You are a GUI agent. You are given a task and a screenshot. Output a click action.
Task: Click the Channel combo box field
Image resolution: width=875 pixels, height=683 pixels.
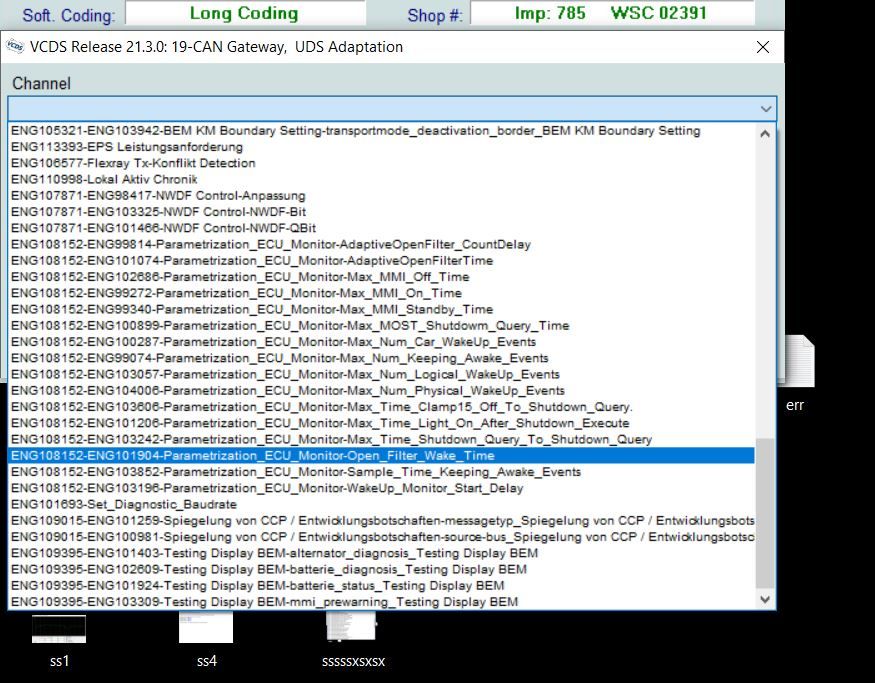click(392, 109)
